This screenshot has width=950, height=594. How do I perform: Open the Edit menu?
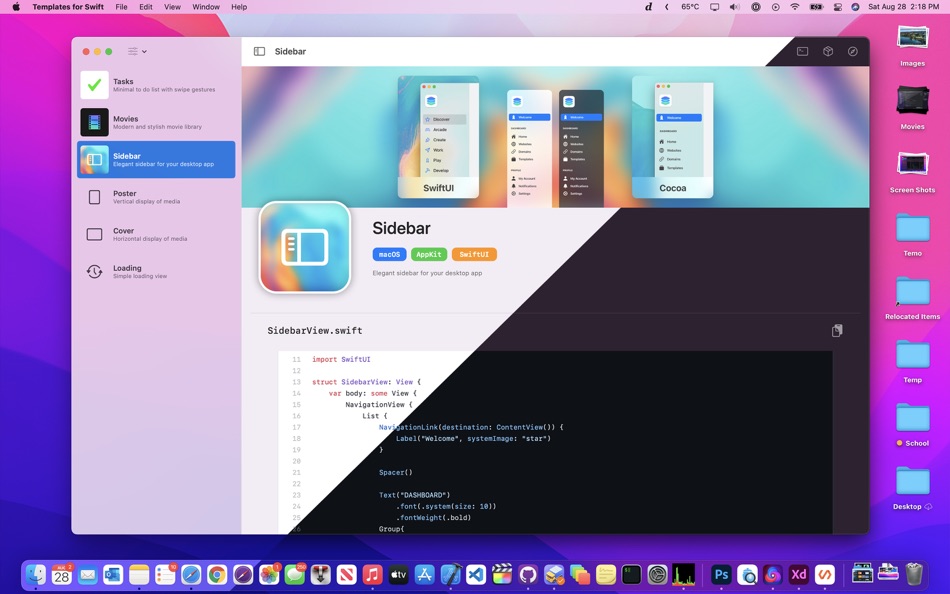click(145, 7)
